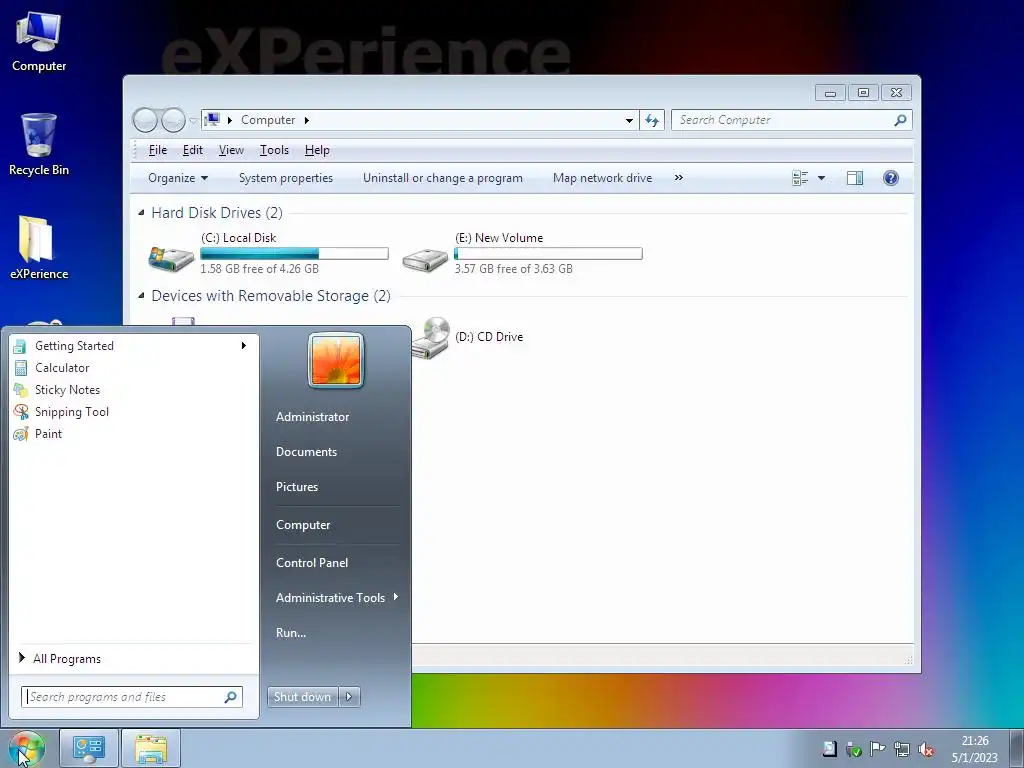Click the muted volume tray icon

pos(925,749)
